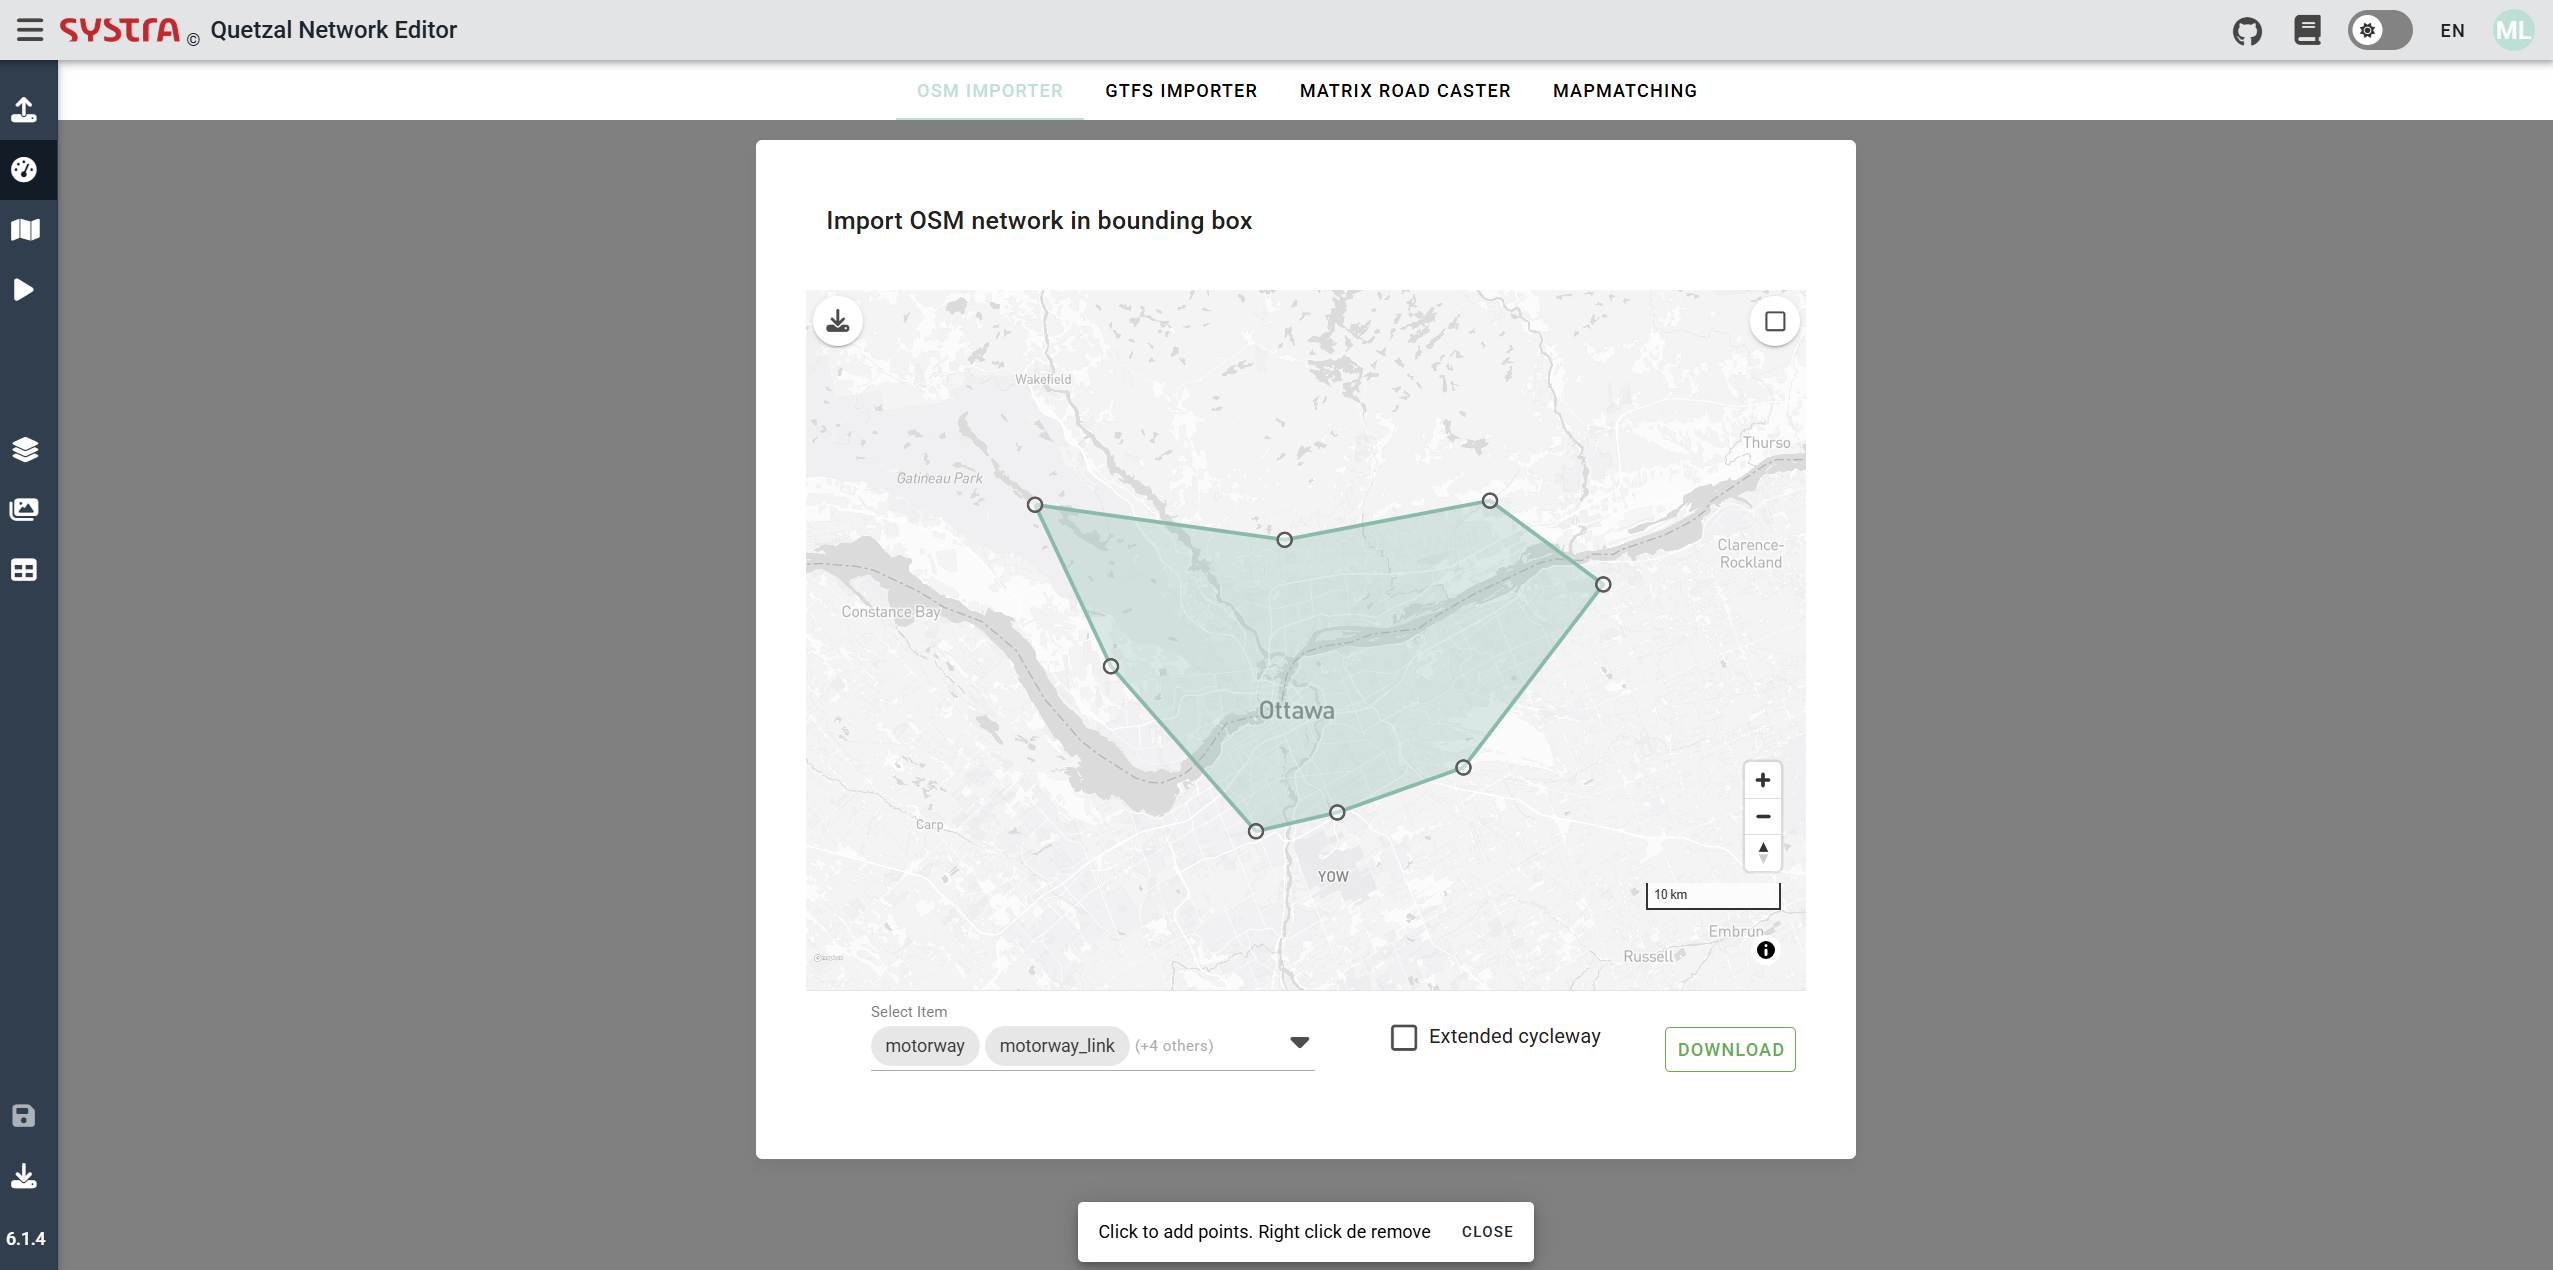Select the palette/microservices sidebar icon

(24, 170)
